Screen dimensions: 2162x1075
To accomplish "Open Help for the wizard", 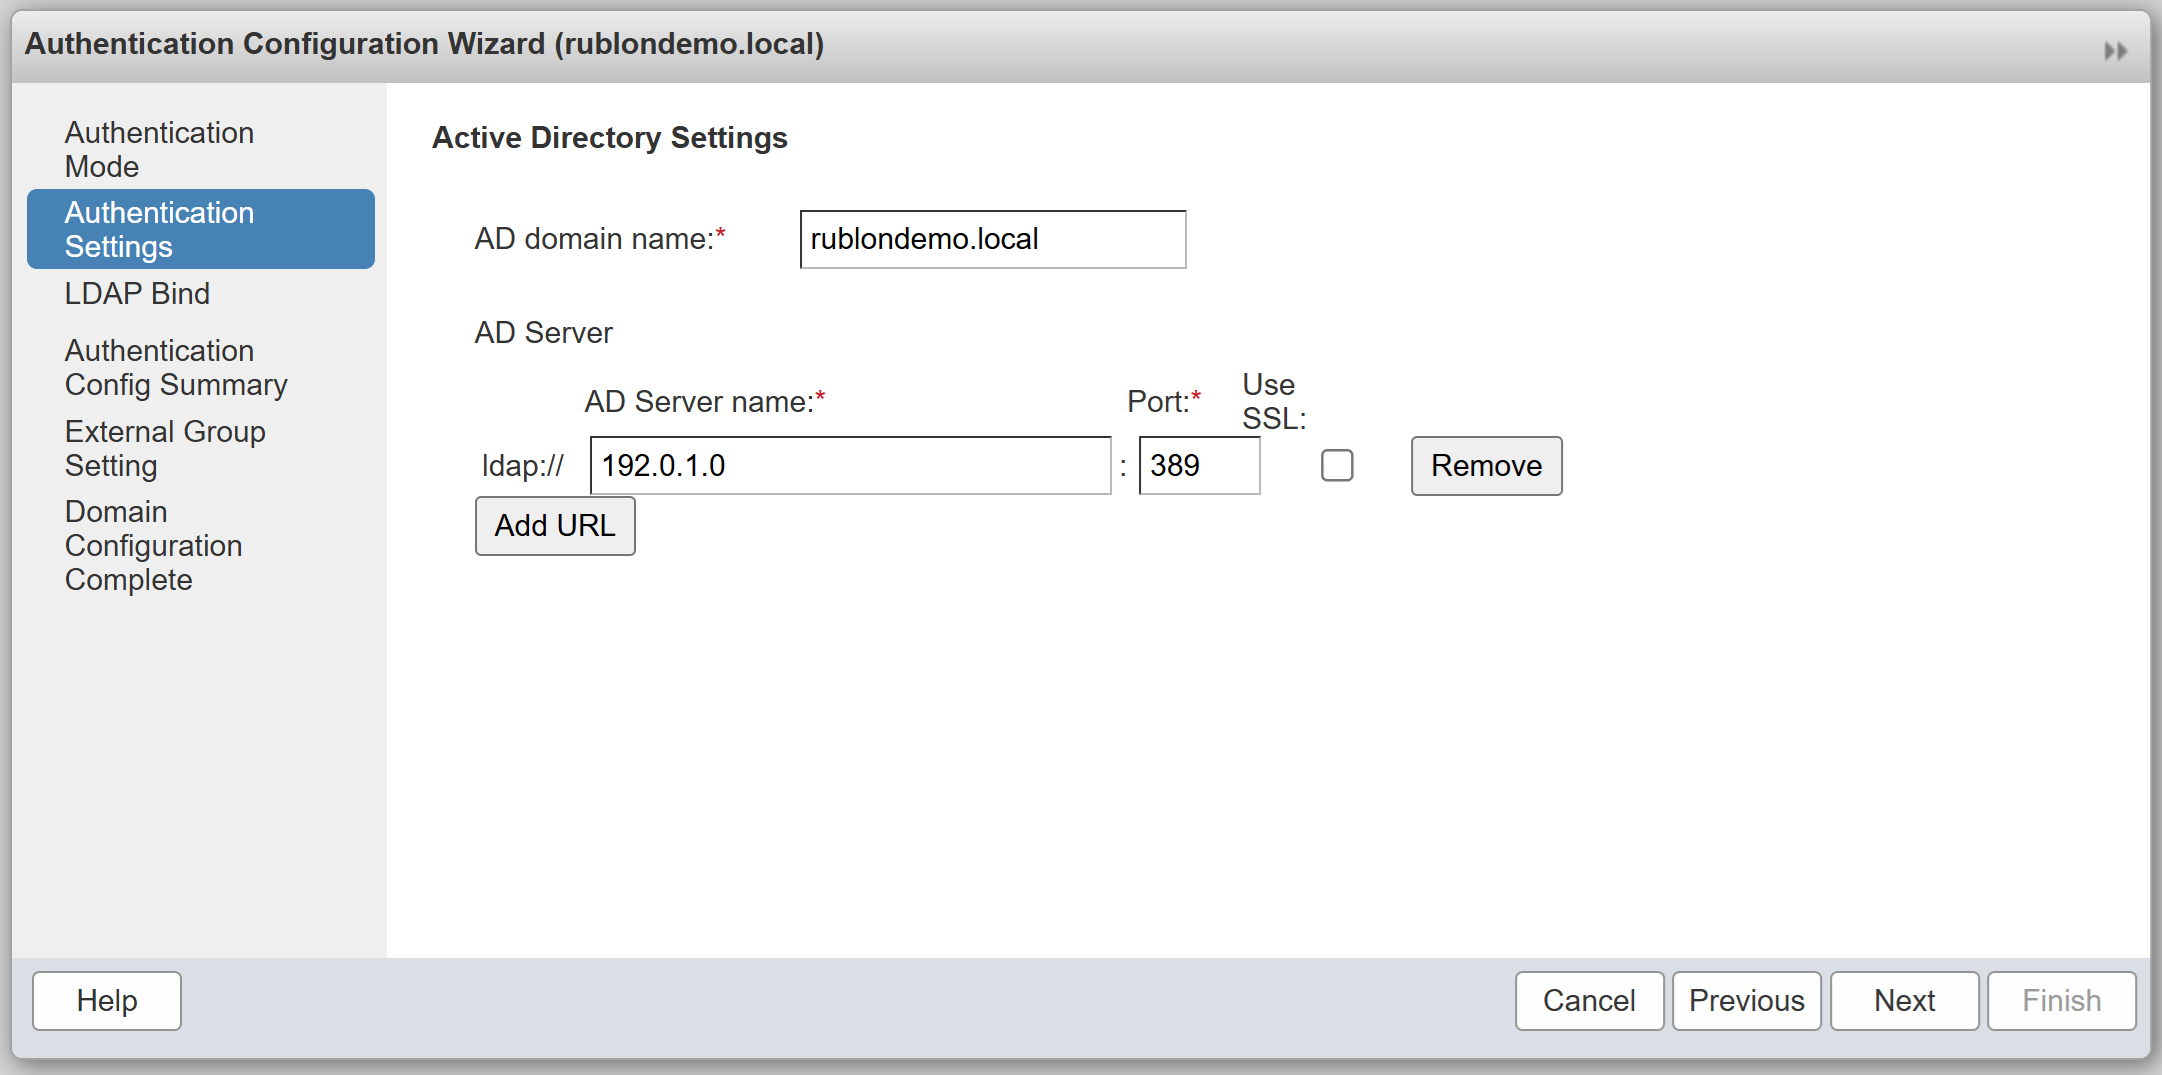I will coord(107,1001).
